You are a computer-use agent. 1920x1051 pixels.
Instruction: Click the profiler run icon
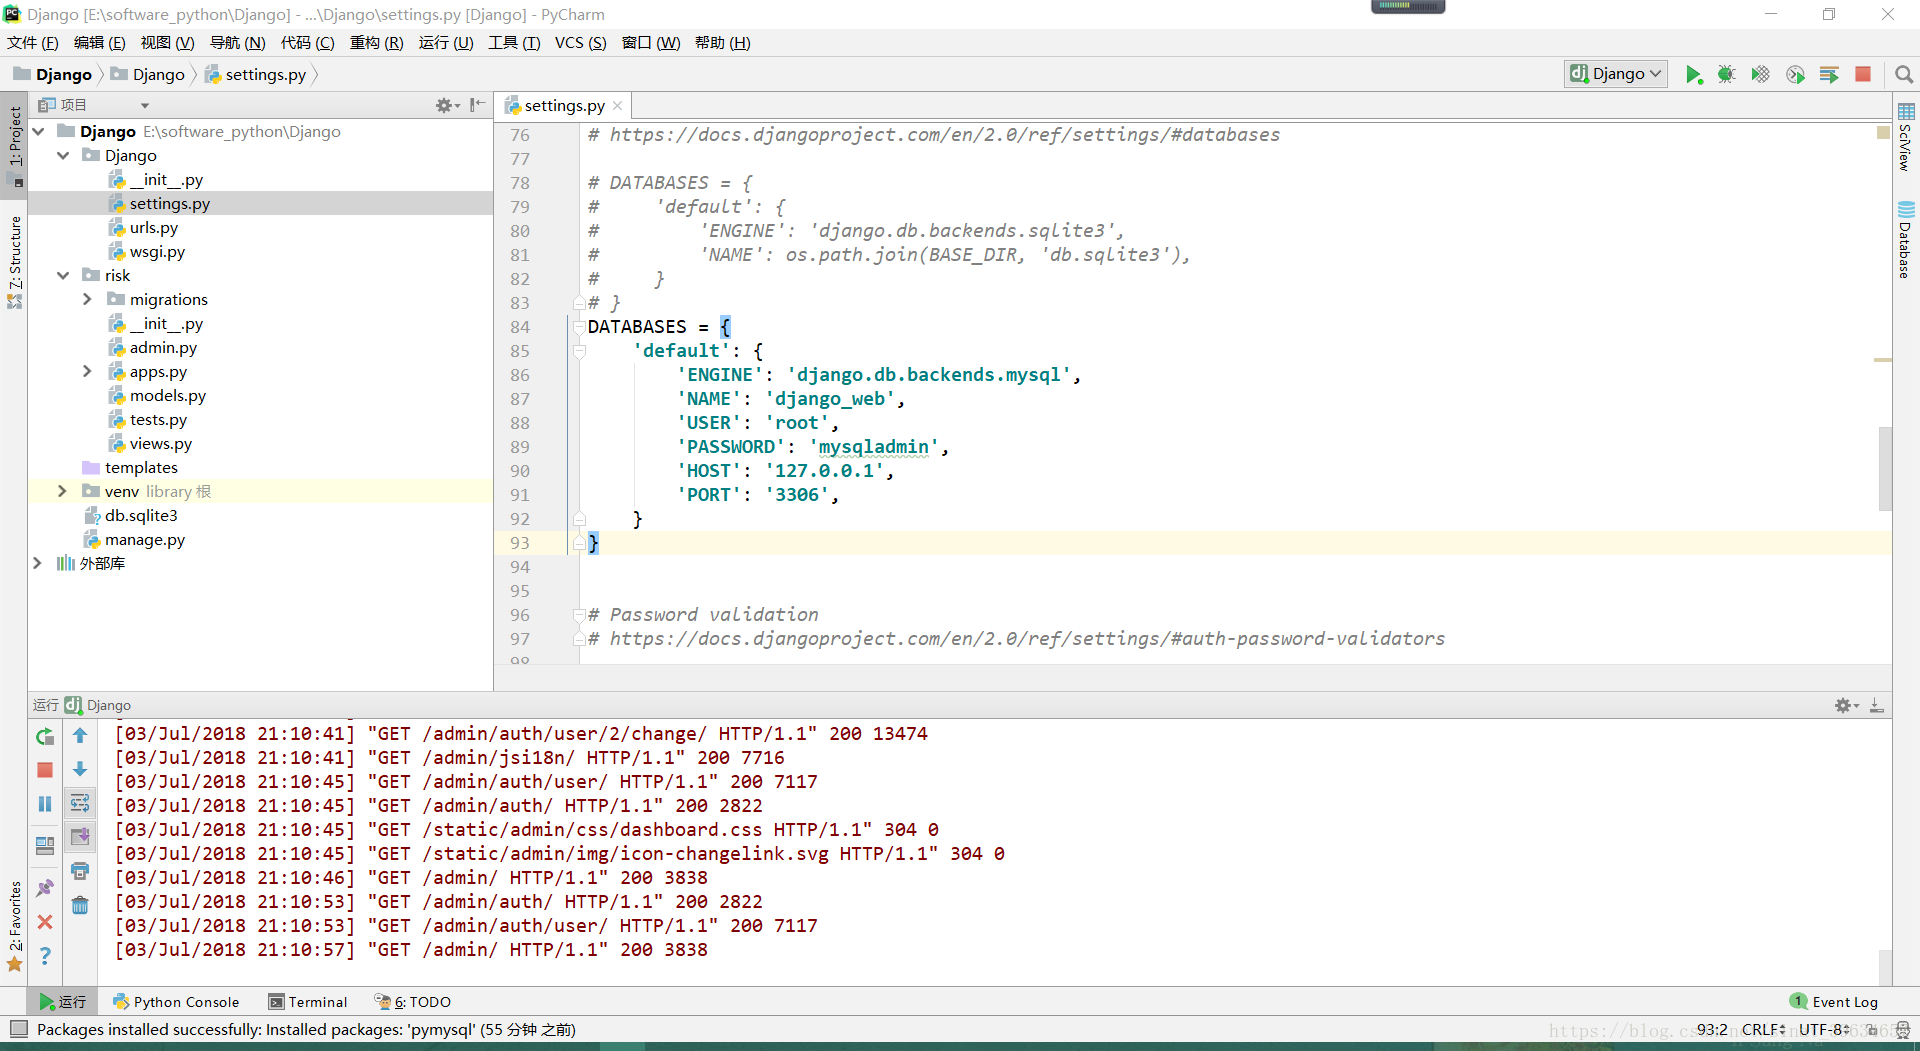1795,75
